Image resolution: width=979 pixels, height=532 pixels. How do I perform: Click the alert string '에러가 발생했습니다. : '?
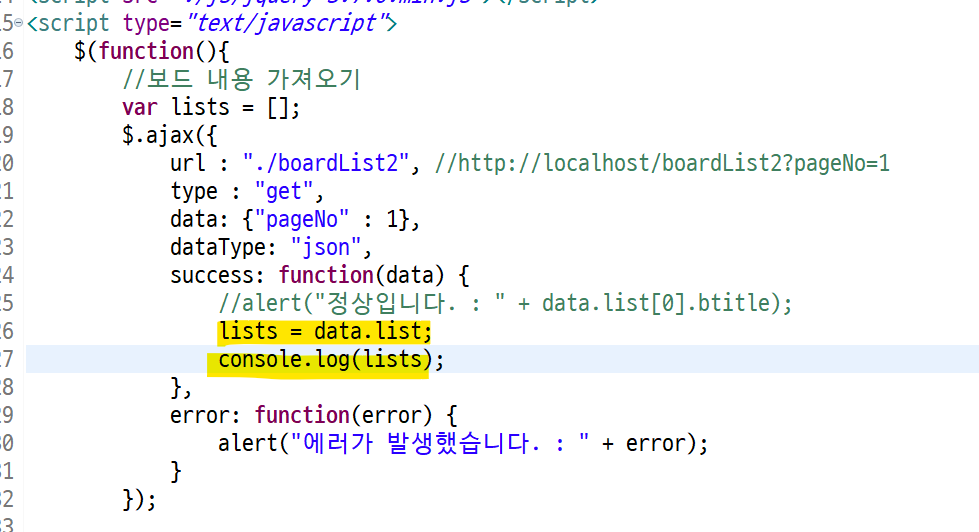[x=440, y=443]
